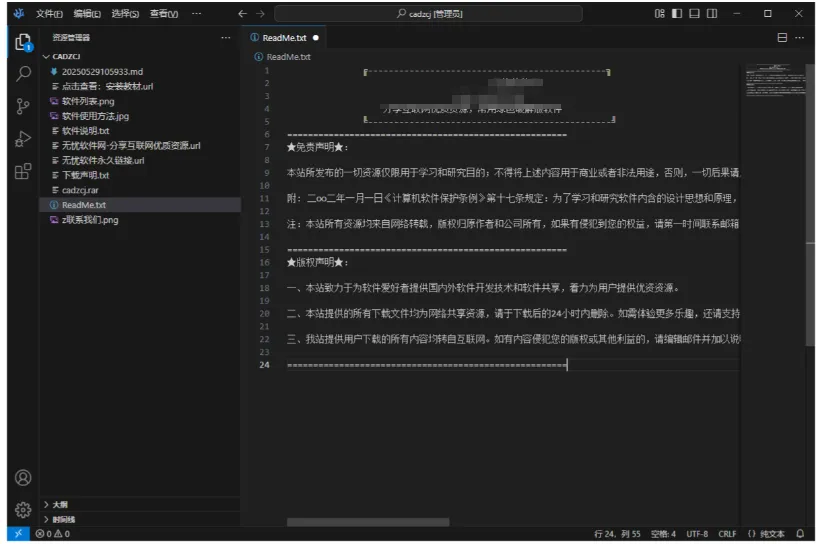827x544 pixels.
Task: Open the 选择(S) menu
Action: point(125,14)
